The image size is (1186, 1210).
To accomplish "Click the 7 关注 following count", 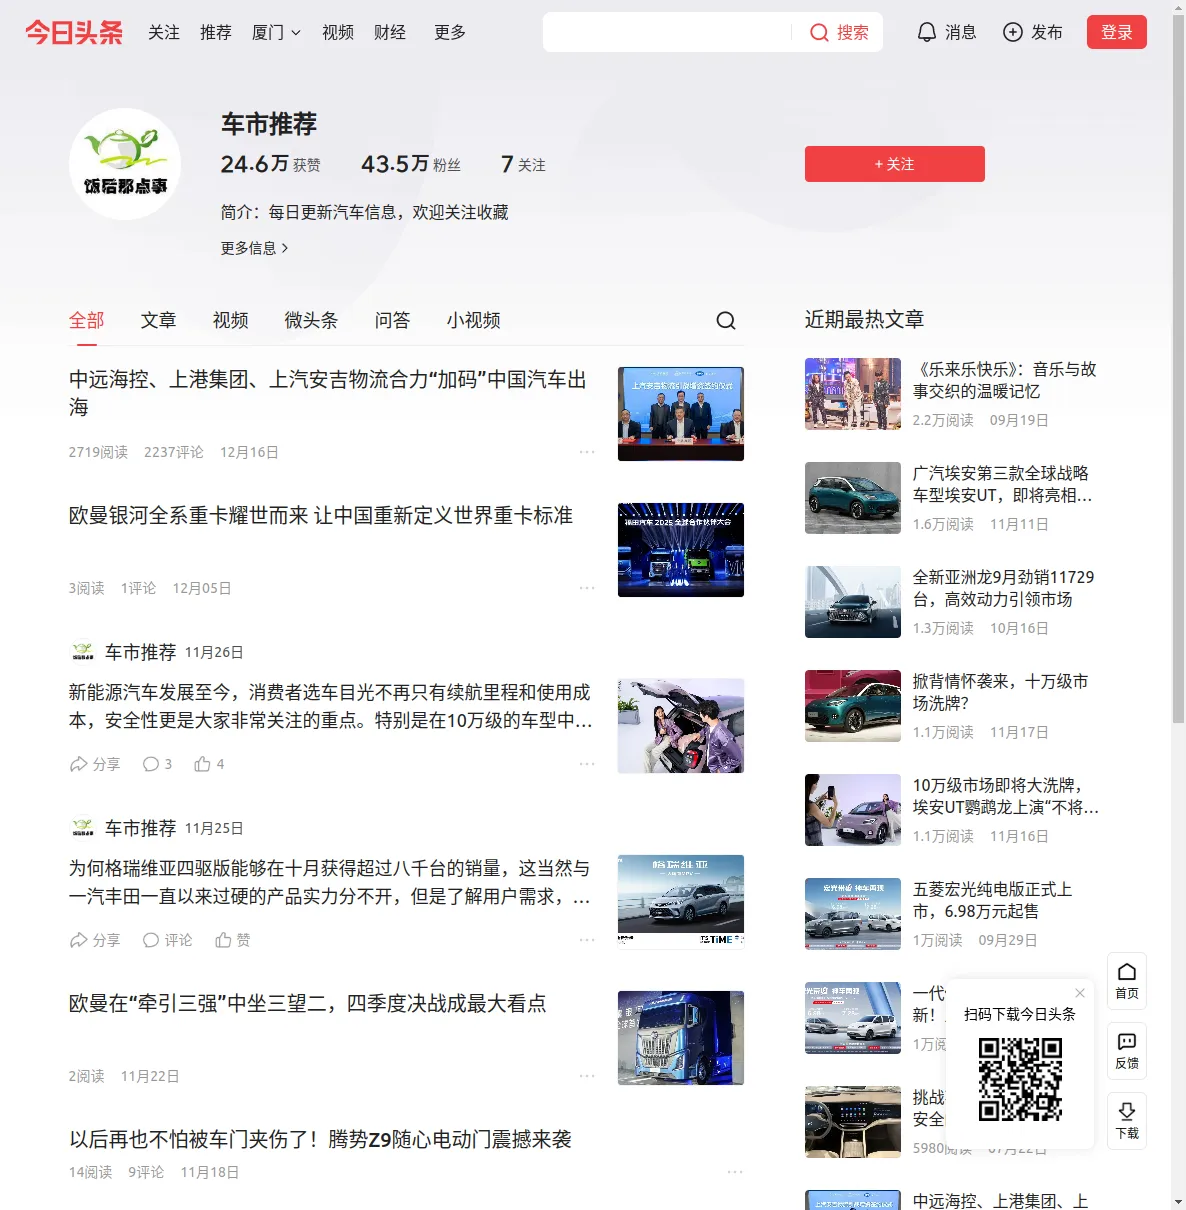I will pyautogui.click(x=523, y=164).
